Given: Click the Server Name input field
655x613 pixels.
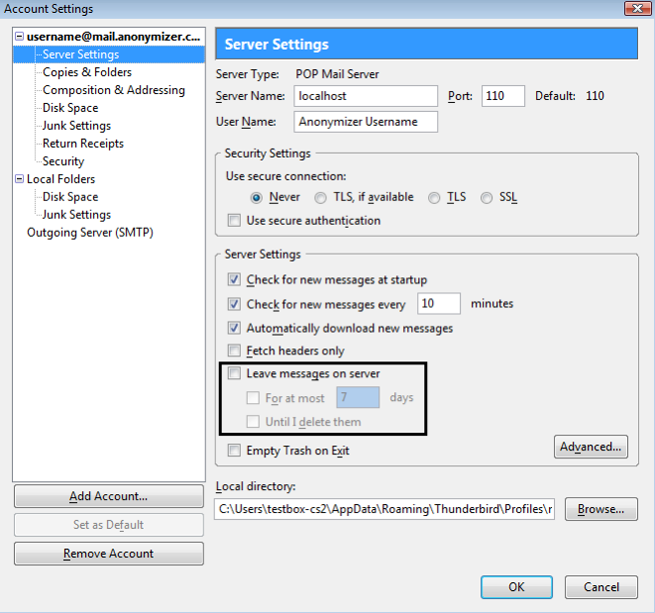Looking at the screenshot, I should [x=366, y=96].
